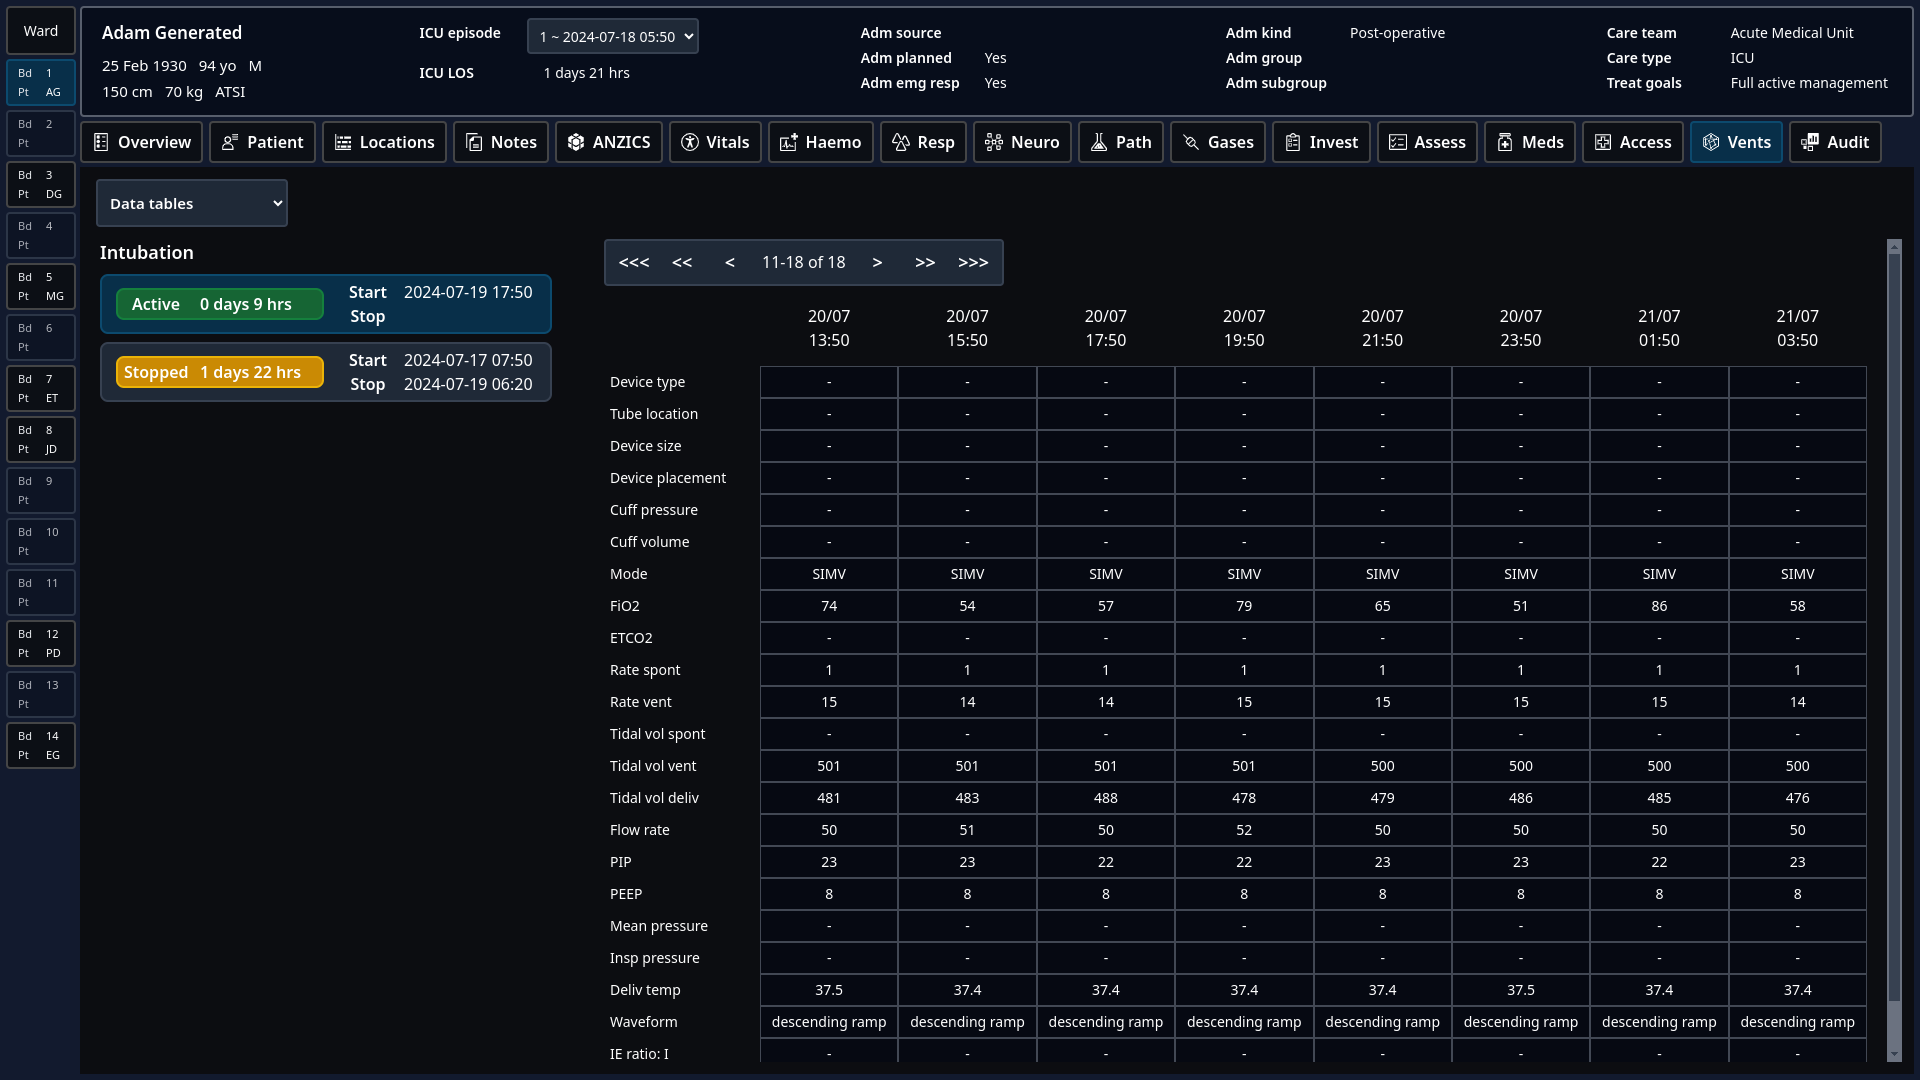Screen dimensions: 1920x1080
Task: Select Bed 14 patient EG
Action: [41, 746]
